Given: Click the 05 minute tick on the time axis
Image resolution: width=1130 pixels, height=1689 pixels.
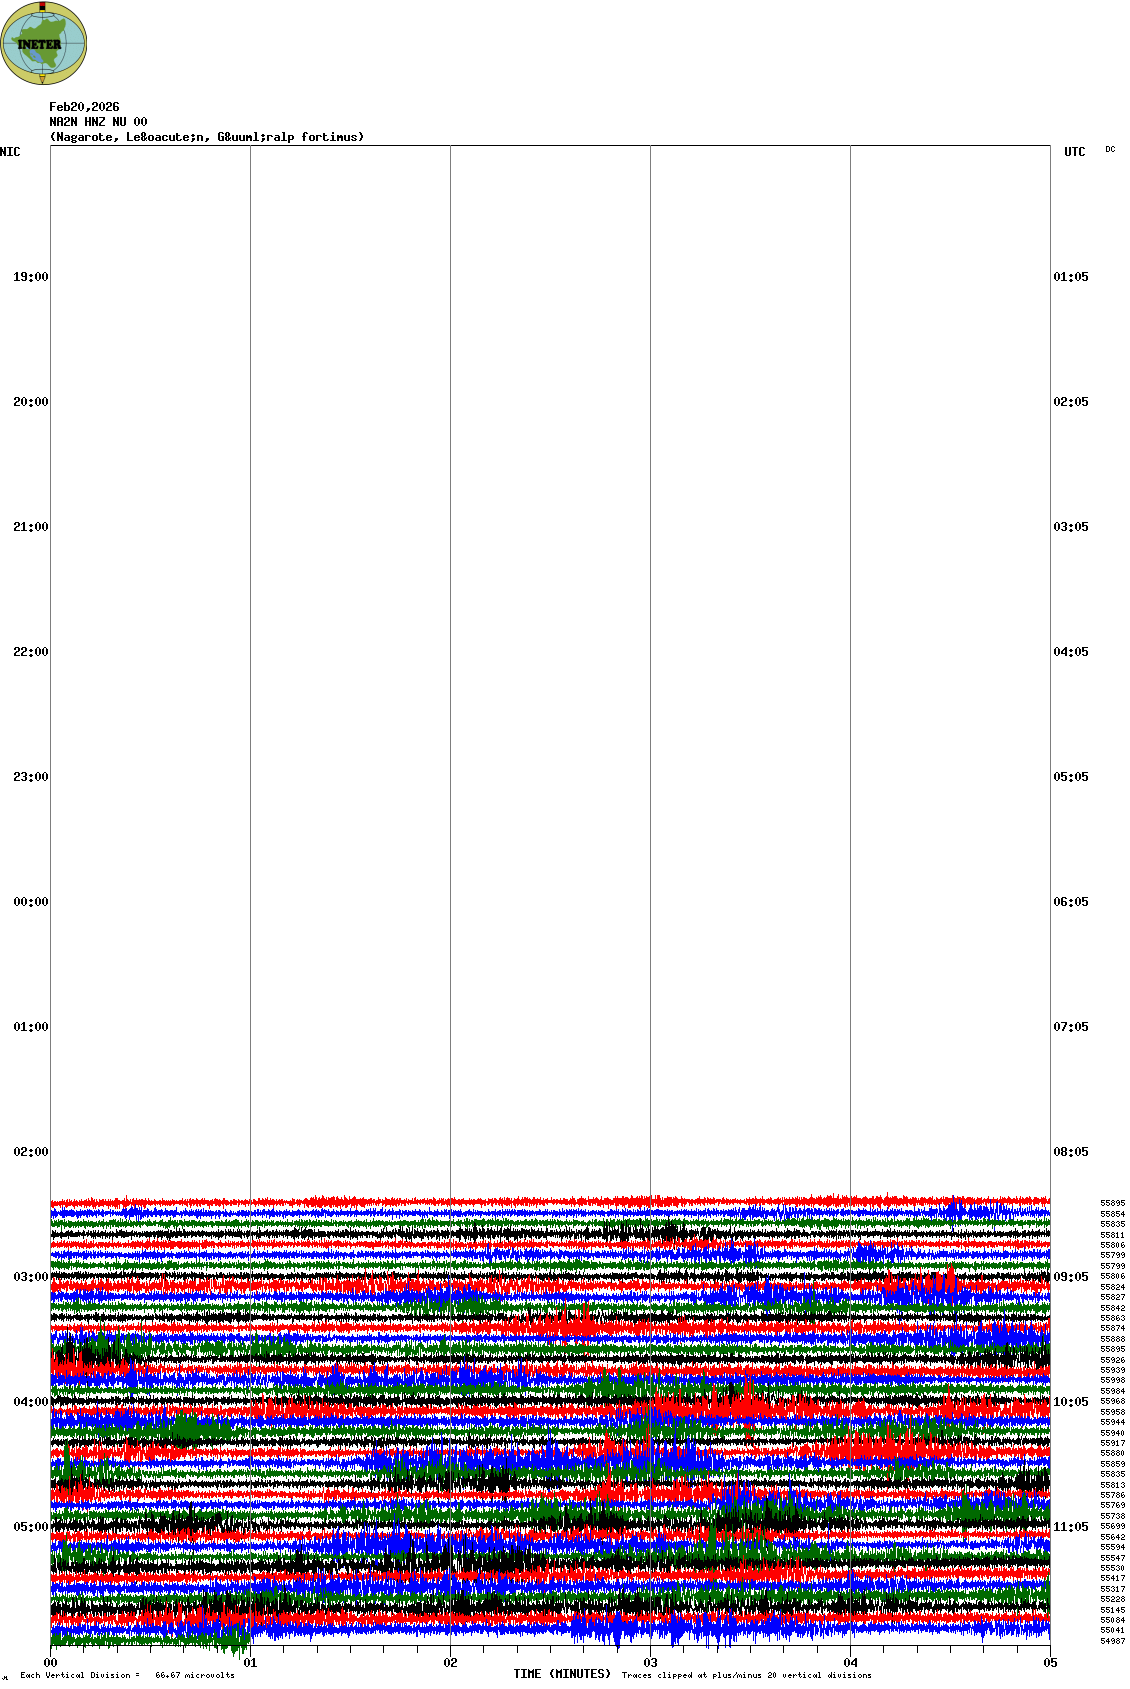Looking at the screenshot, I should (x=1050, y=1663).
